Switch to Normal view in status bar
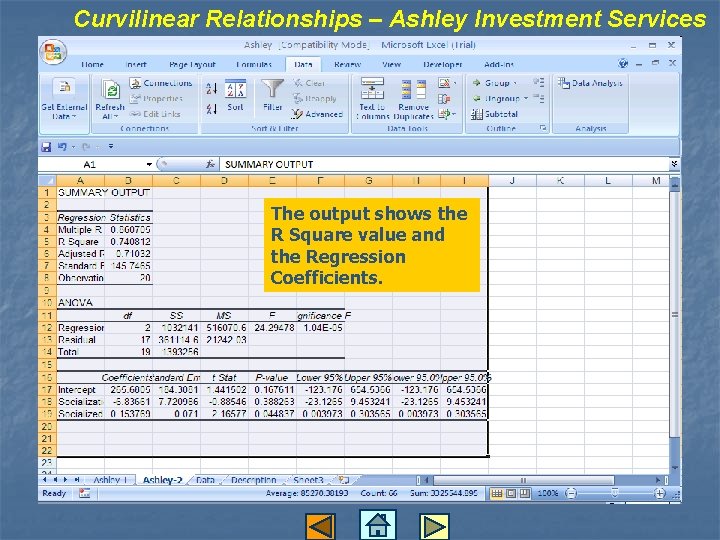720x540 pixels. pyautogui.click(x=496, y=494)
